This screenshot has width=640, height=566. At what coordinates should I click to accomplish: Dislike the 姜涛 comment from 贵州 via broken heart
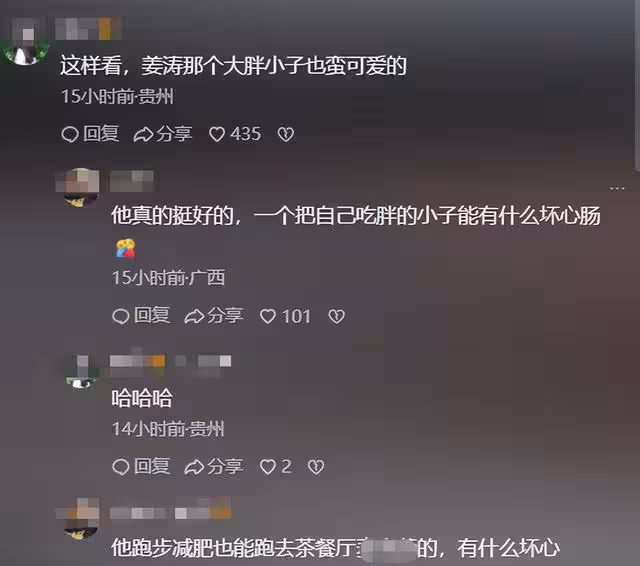point(286,134)
